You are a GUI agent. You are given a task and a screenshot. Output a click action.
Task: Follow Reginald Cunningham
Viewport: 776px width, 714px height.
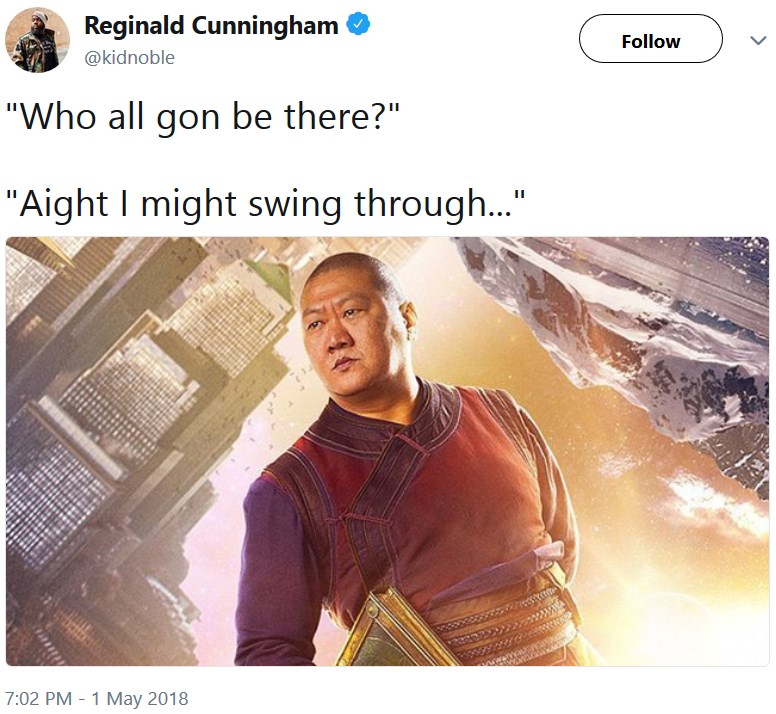[x=650, y=39]
